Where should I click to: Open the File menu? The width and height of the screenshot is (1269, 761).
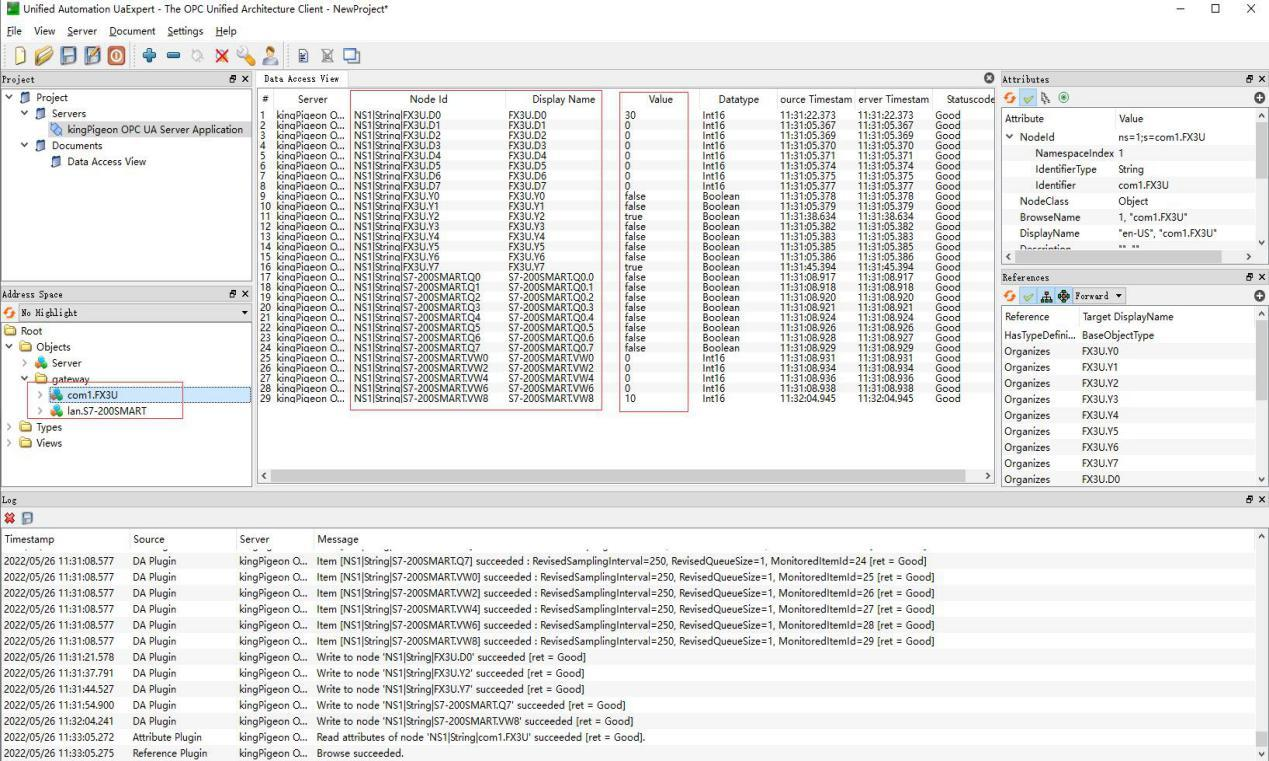coord(14,31)
